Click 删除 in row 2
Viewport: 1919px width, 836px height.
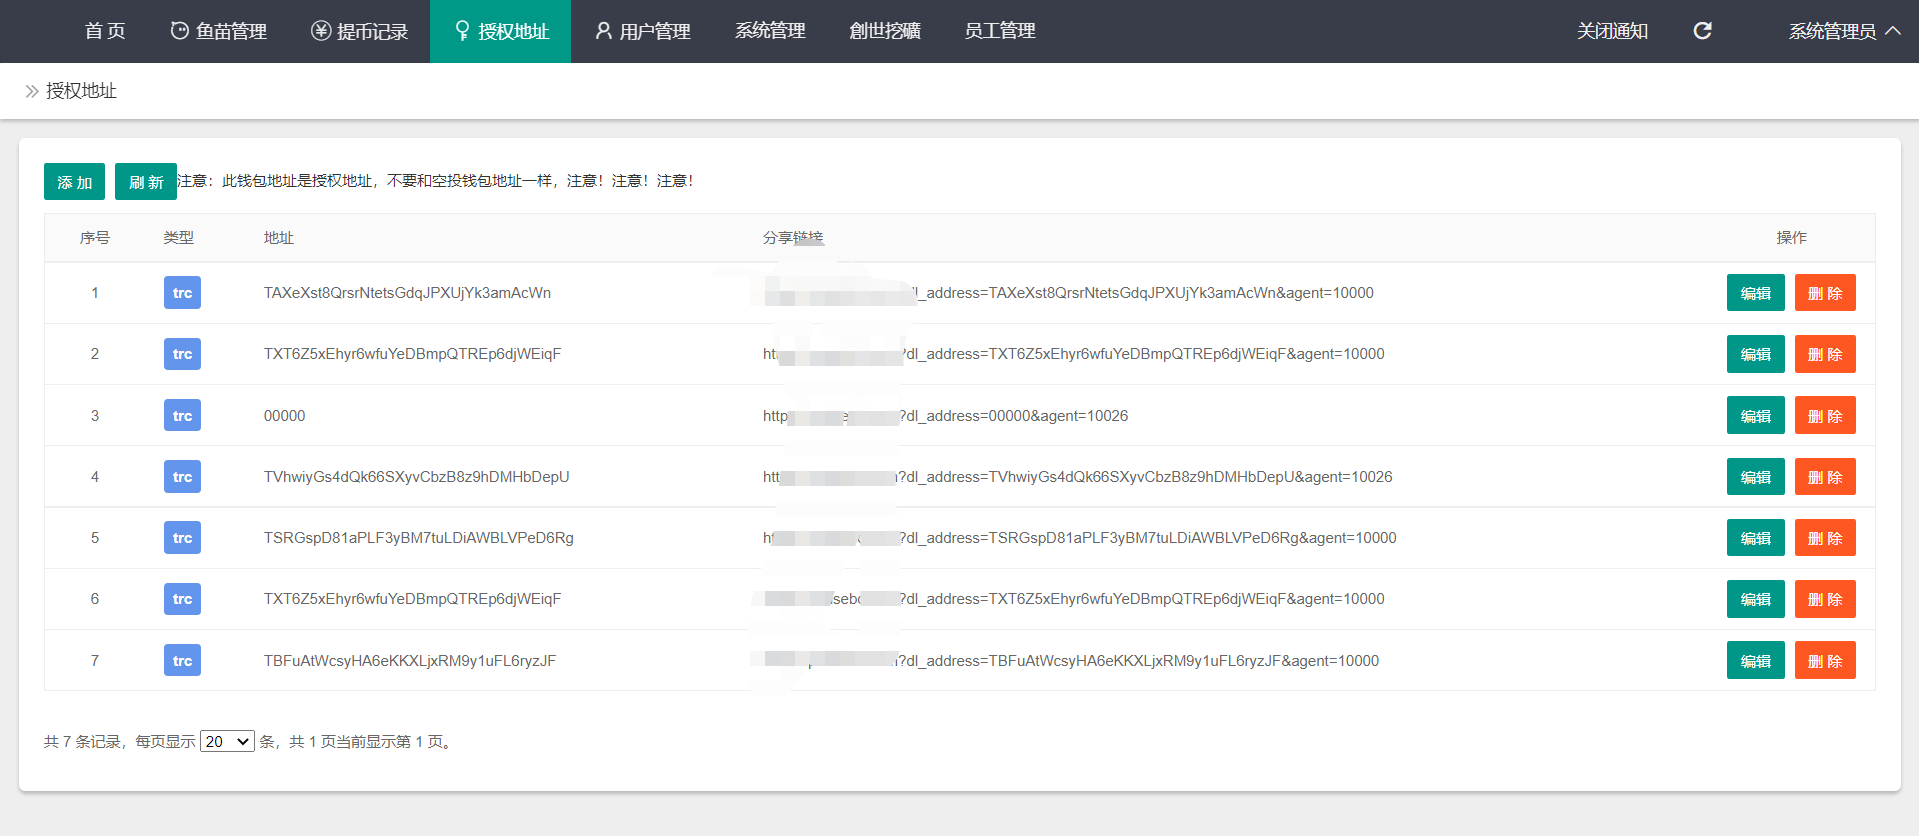(1825, 354)
